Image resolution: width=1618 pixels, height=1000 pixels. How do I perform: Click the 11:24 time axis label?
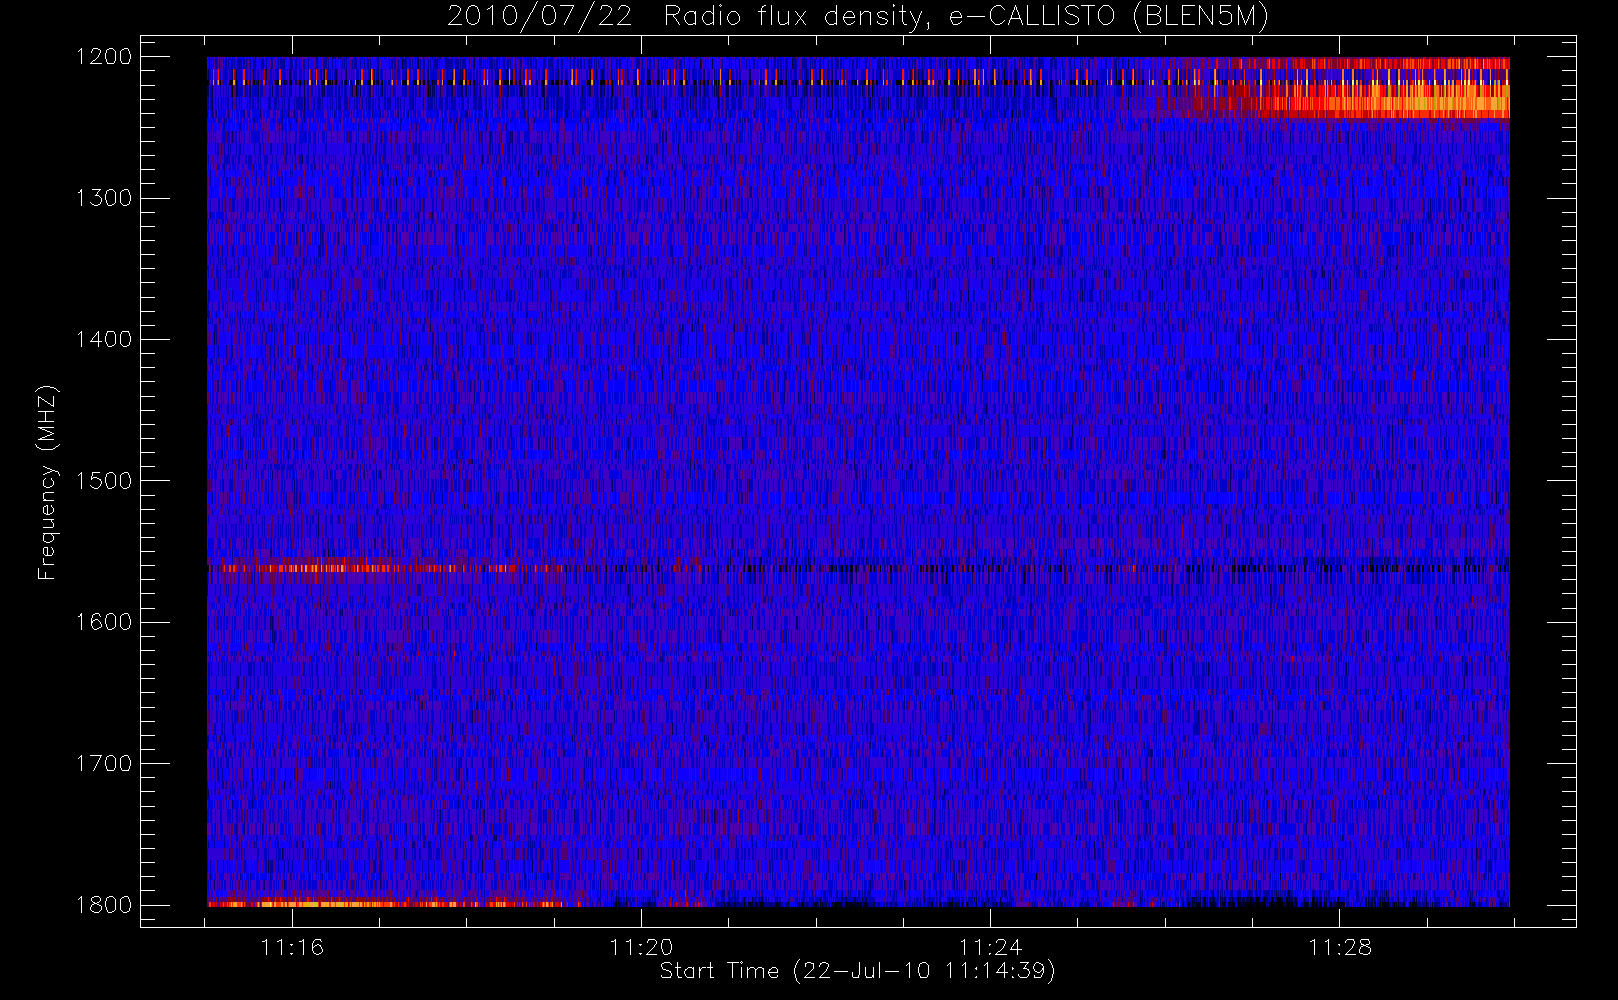(x=990, y=947)
